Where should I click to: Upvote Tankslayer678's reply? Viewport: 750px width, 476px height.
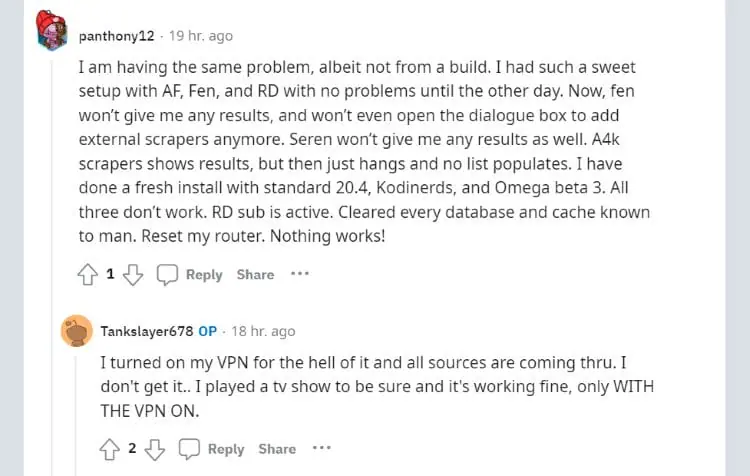[109, 449]
